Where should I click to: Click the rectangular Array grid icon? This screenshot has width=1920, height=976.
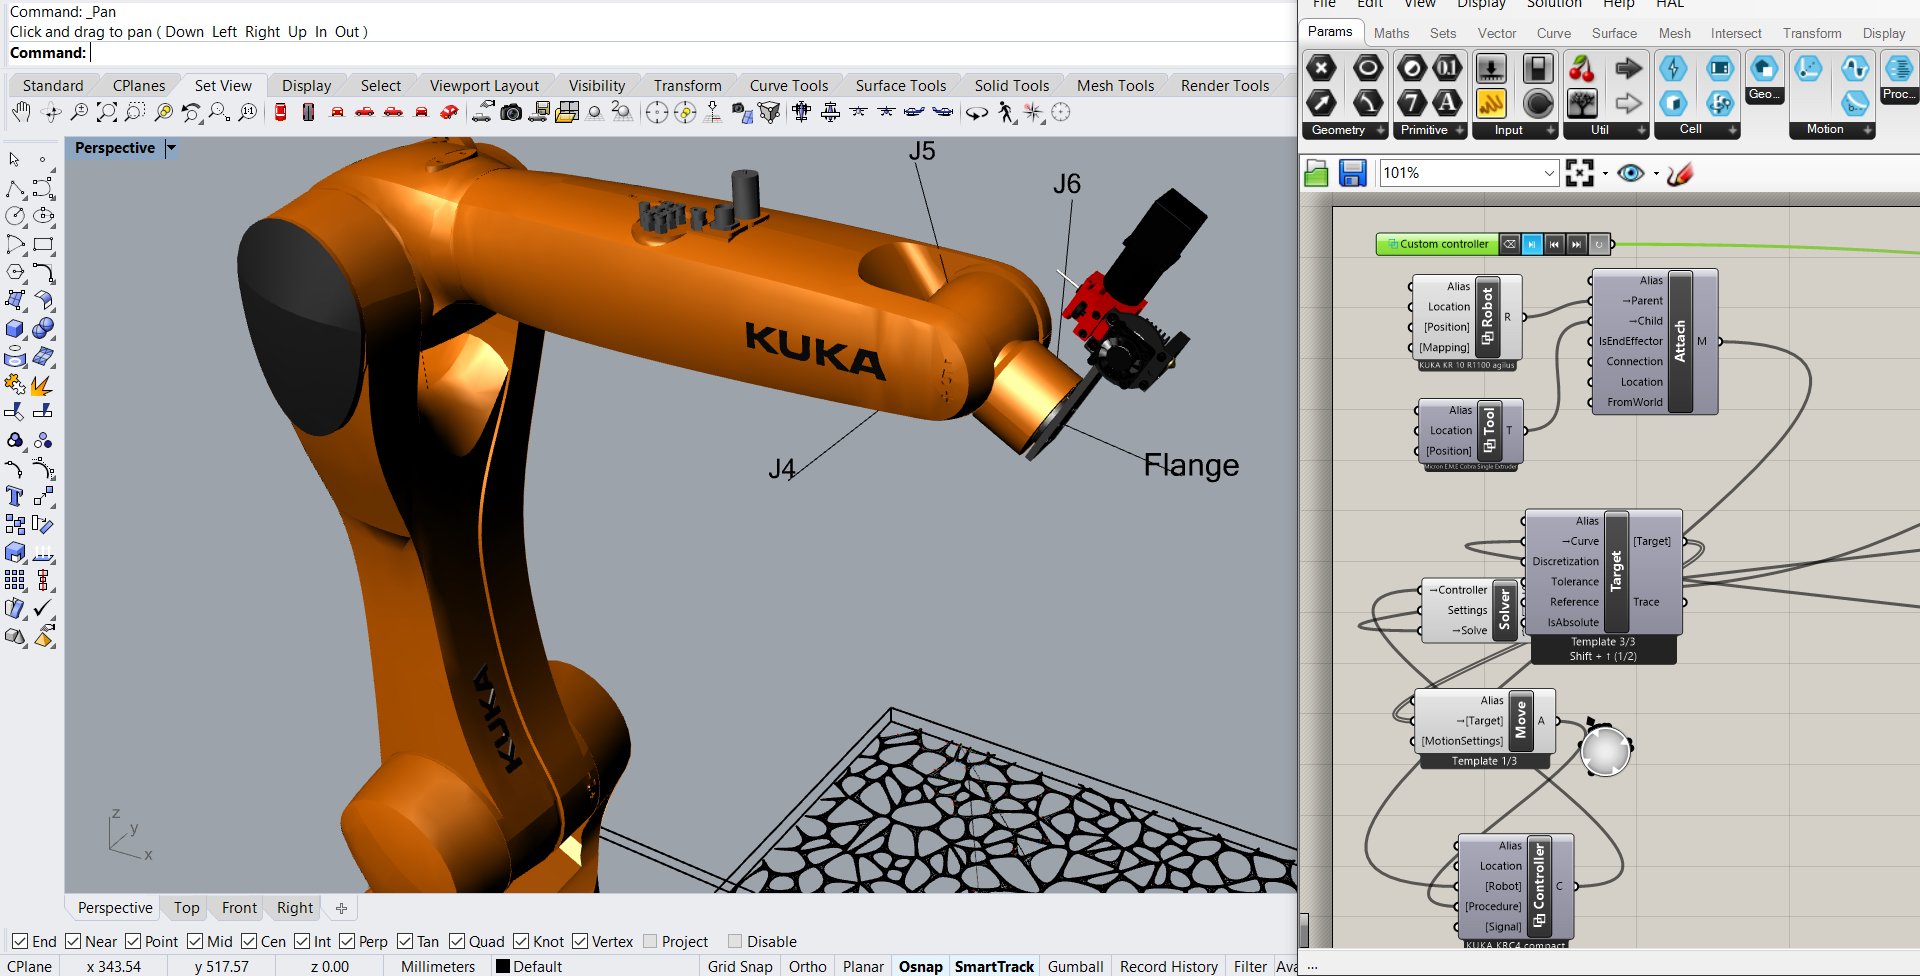click(15, 580)
